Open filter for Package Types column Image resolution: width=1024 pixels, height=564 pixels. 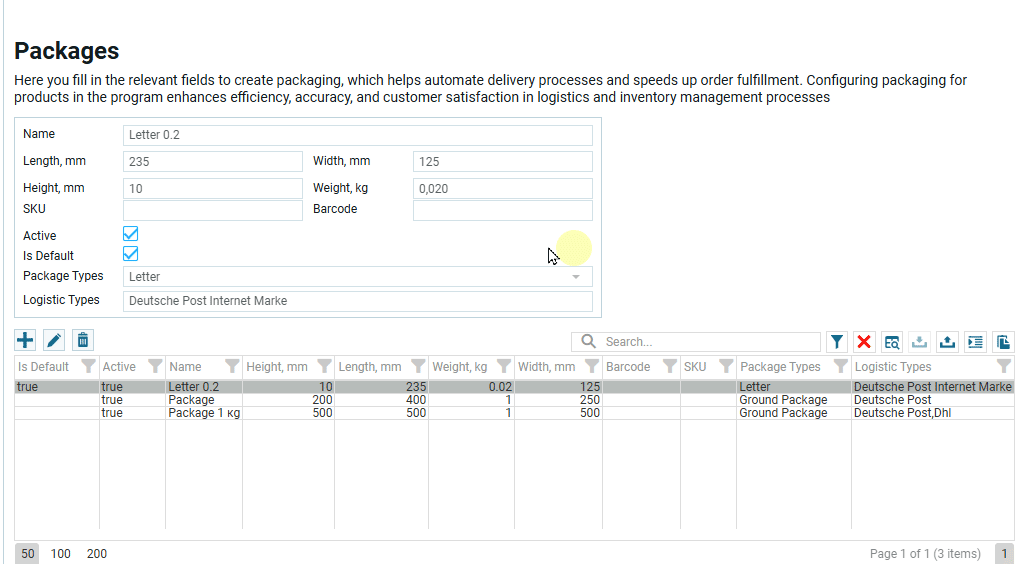[x=841, y=367]
